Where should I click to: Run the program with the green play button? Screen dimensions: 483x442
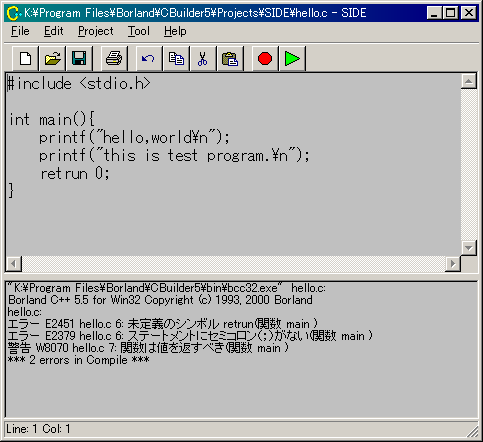[x=292, y=59]
